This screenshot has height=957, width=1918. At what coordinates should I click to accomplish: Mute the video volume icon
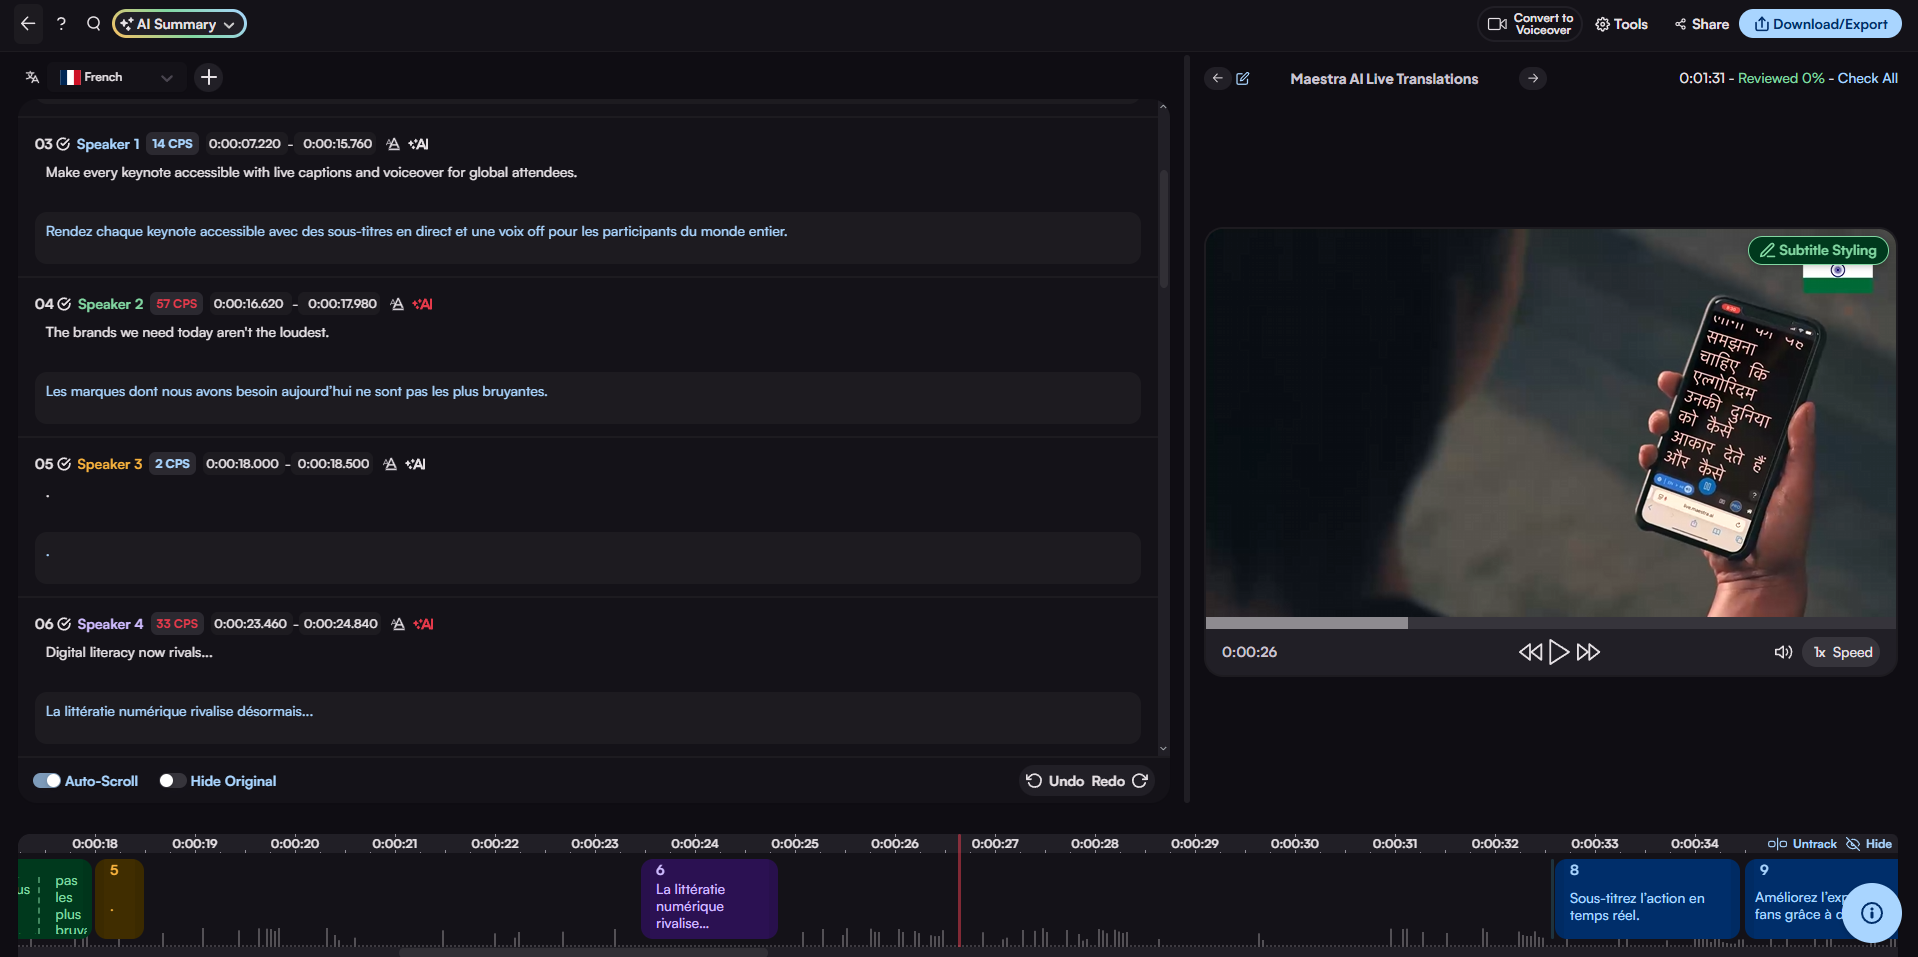[x=1782, y=652]
